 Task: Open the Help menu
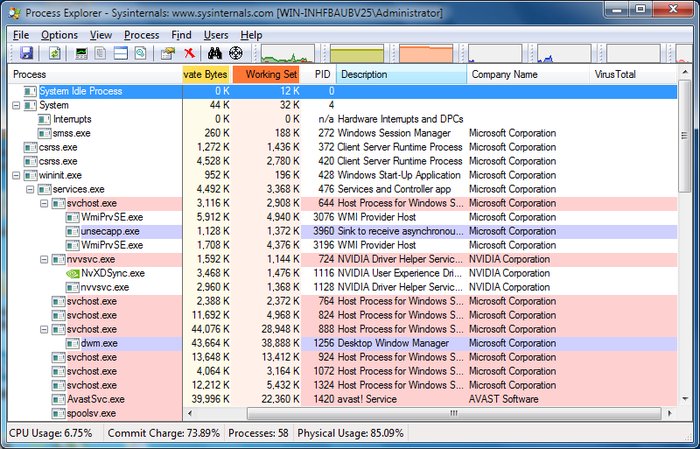click(251, 35)
